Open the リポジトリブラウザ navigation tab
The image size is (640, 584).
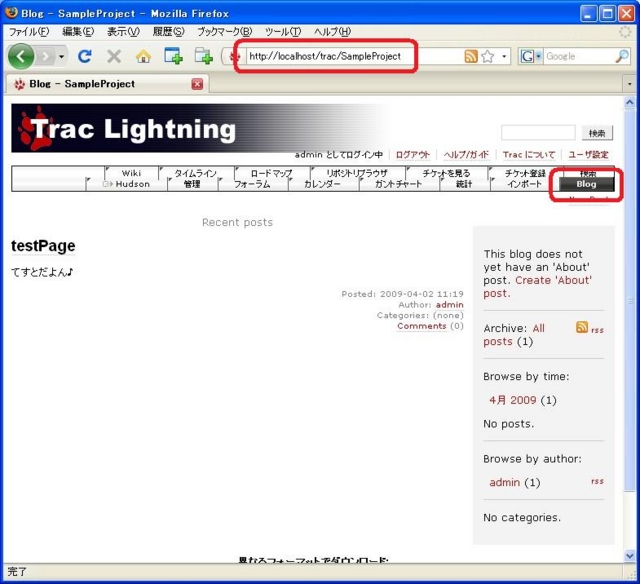[x=358, y=173]
